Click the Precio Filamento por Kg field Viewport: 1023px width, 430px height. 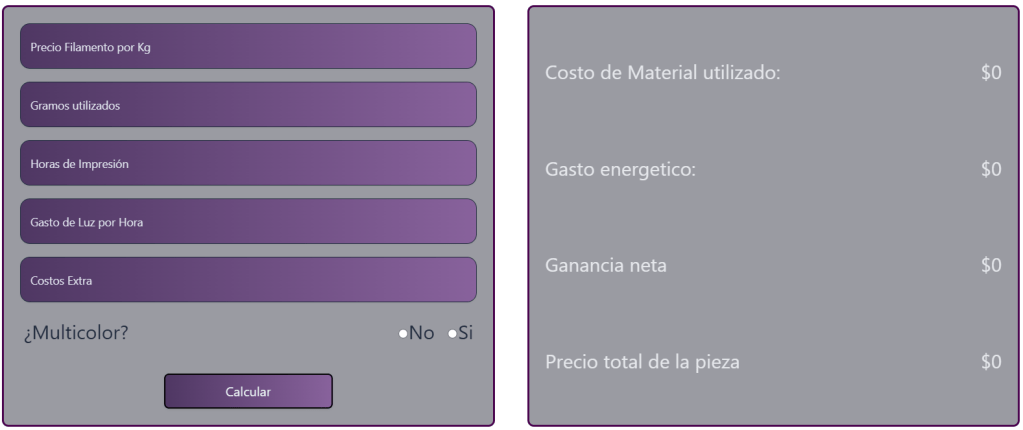[248, 46]
